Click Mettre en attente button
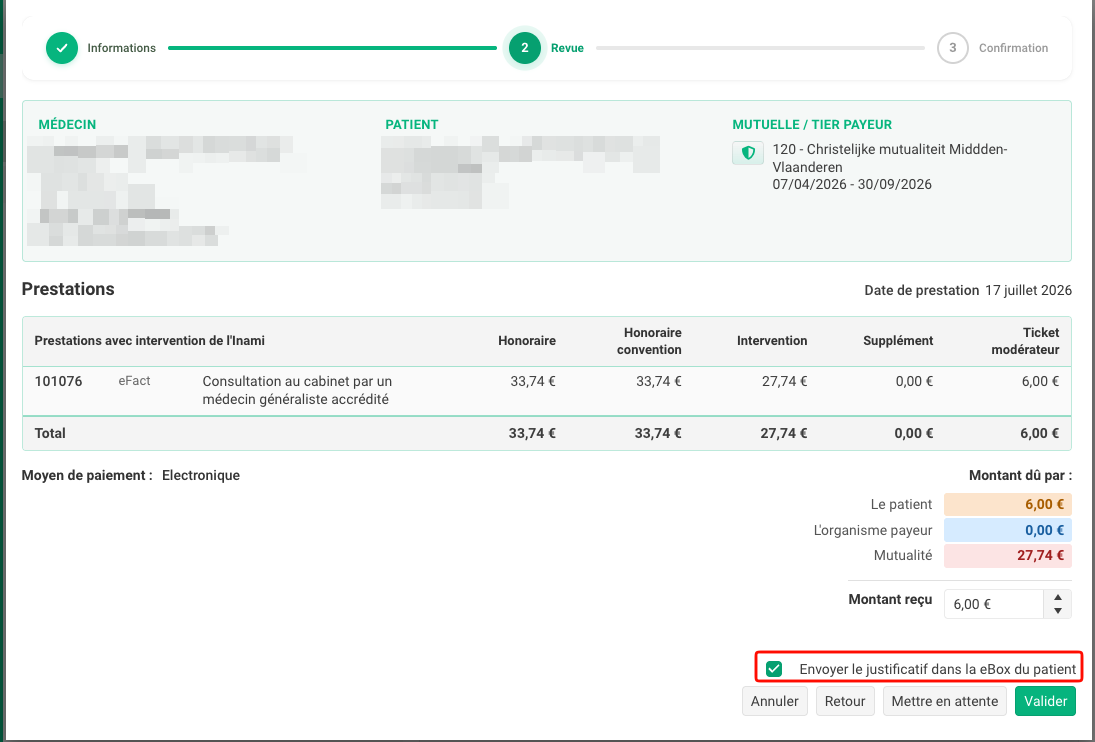Viewport: 1095px width, 742px height. point(945,702)
